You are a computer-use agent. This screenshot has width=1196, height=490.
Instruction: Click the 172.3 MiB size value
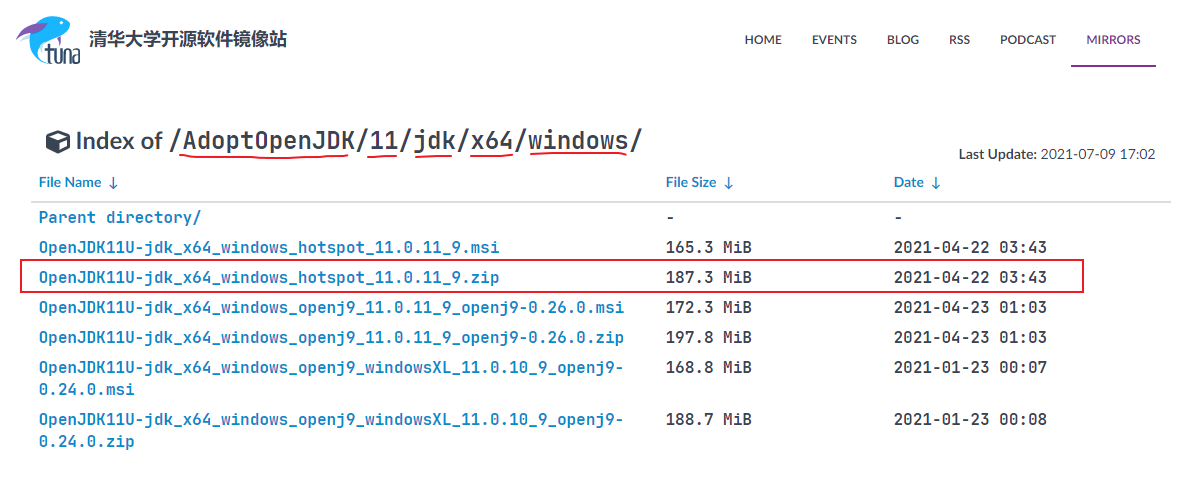pyautogui.click(x=709, y=308)
